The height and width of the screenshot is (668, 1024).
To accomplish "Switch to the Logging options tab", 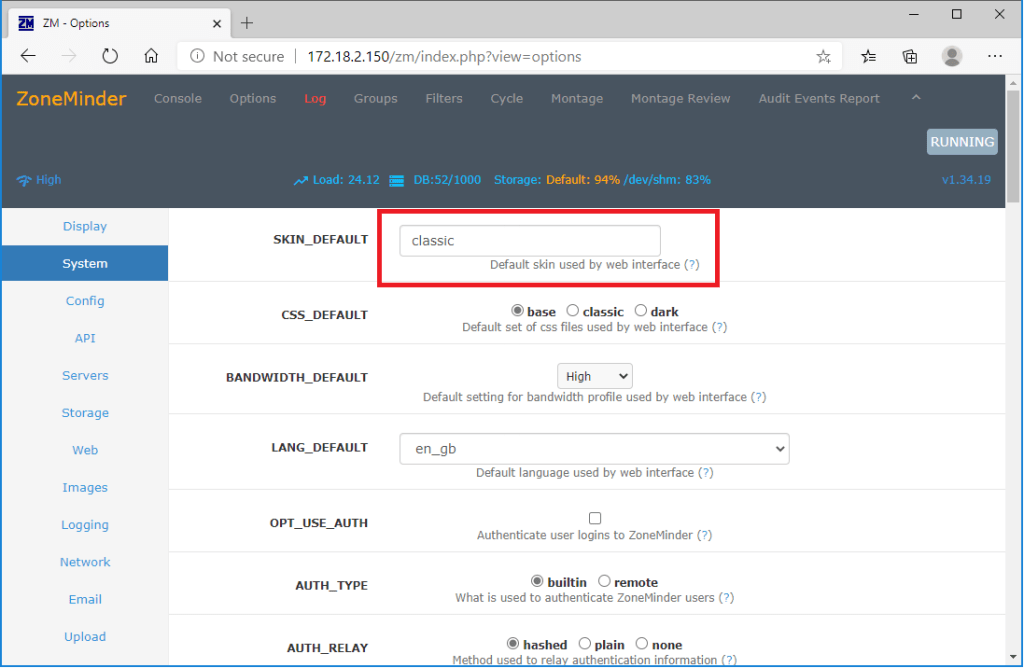I will click(85, 525).
